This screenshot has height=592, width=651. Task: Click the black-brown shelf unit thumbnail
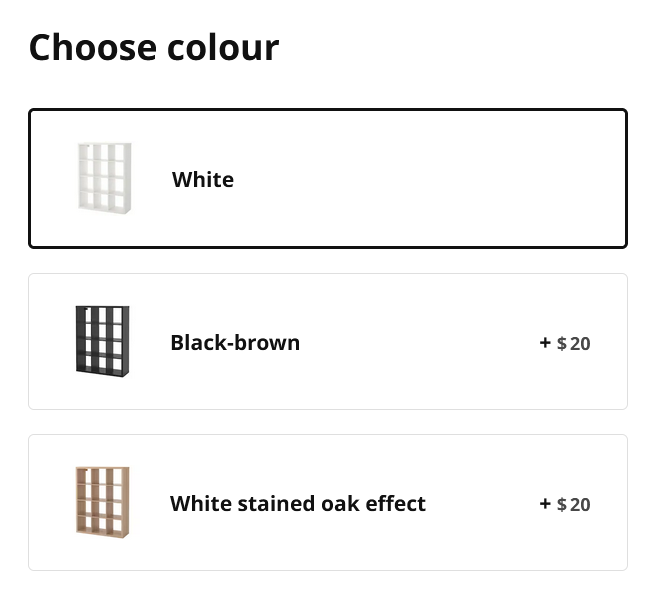click(102, 340)
